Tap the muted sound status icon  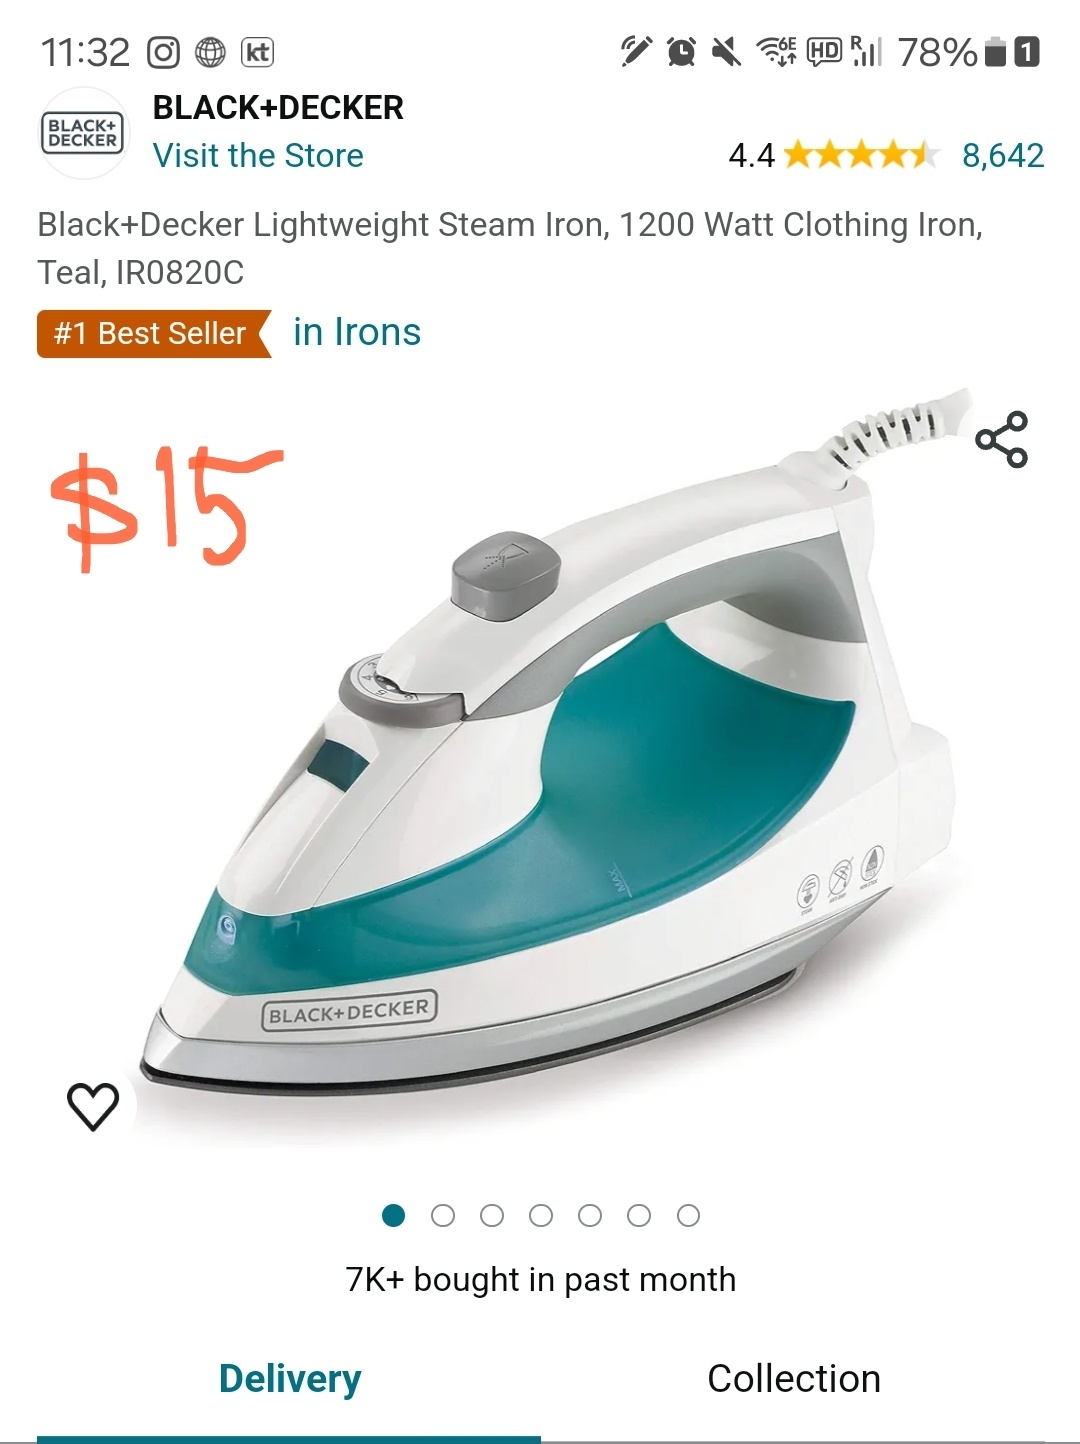[726, 51]
